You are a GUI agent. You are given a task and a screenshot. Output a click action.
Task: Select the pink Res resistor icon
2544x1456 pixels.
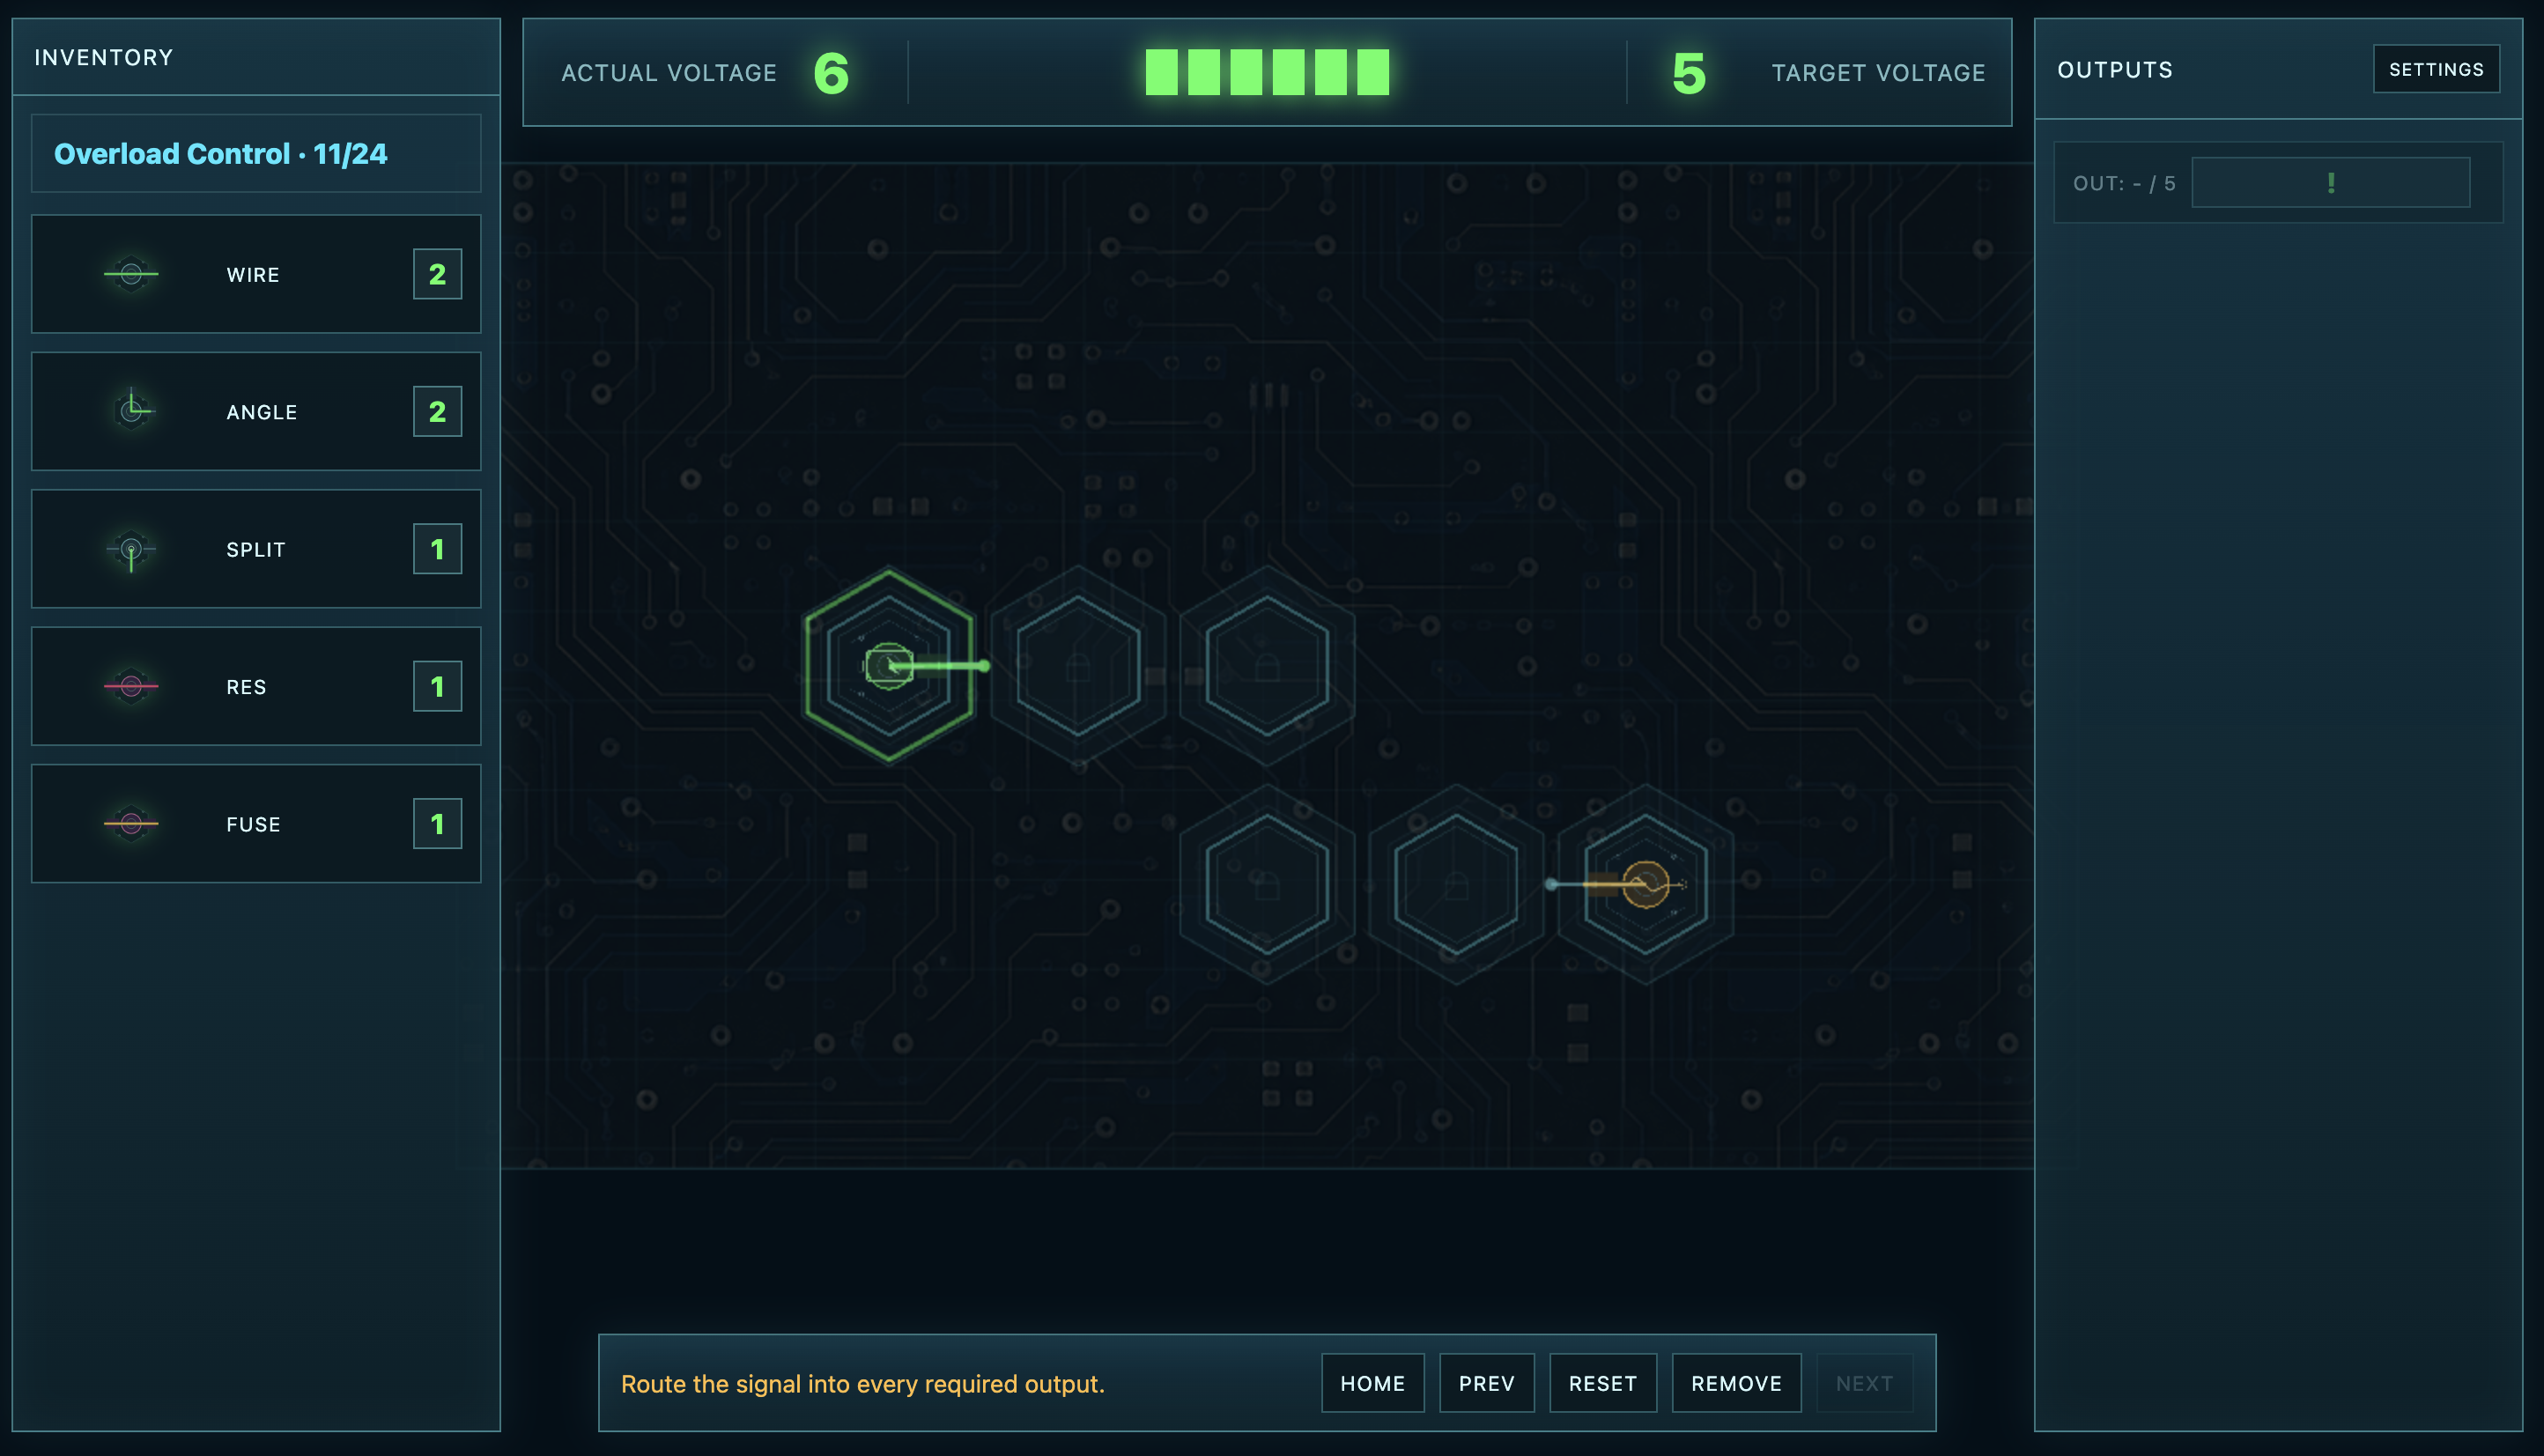131,686
